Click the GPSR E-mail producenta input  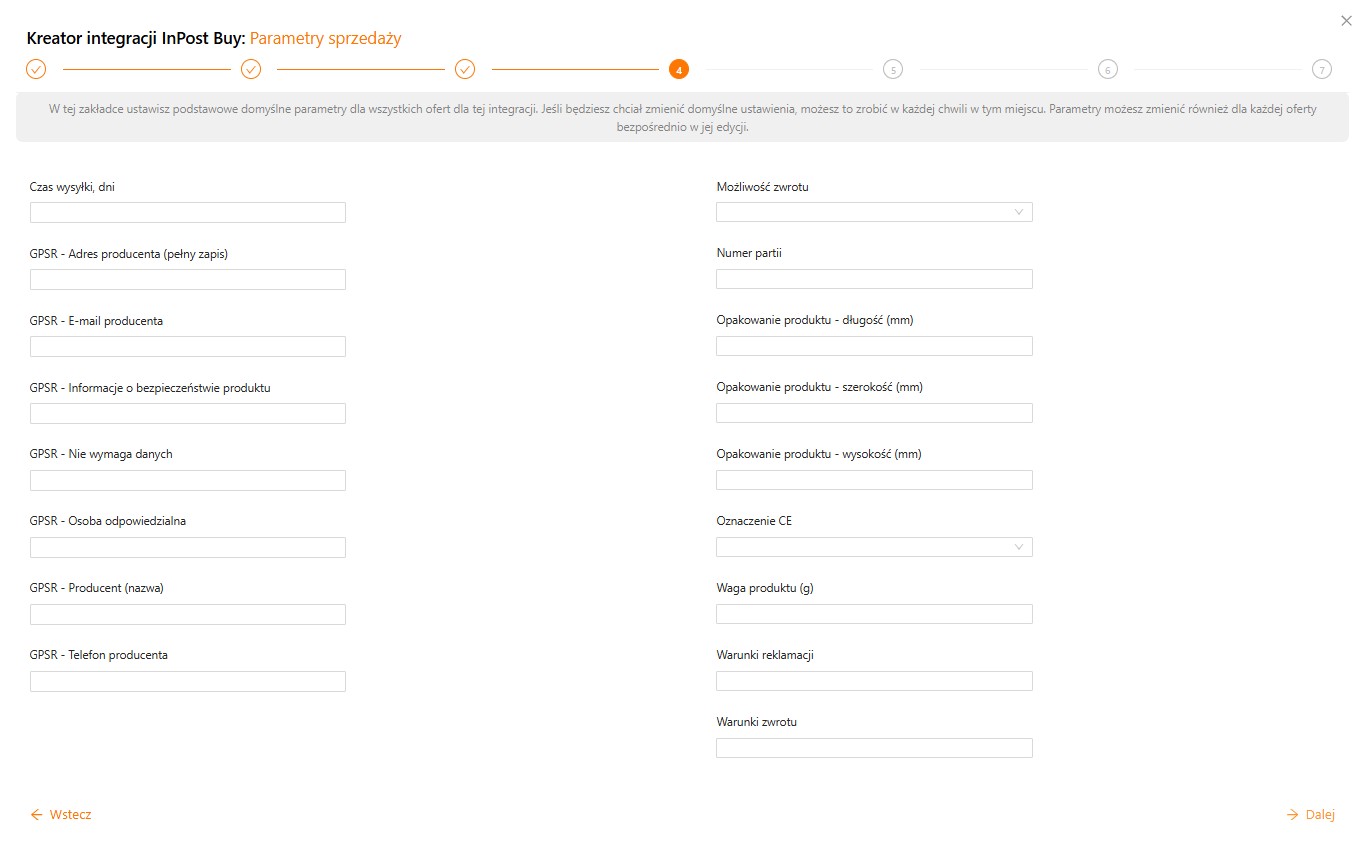188,346
